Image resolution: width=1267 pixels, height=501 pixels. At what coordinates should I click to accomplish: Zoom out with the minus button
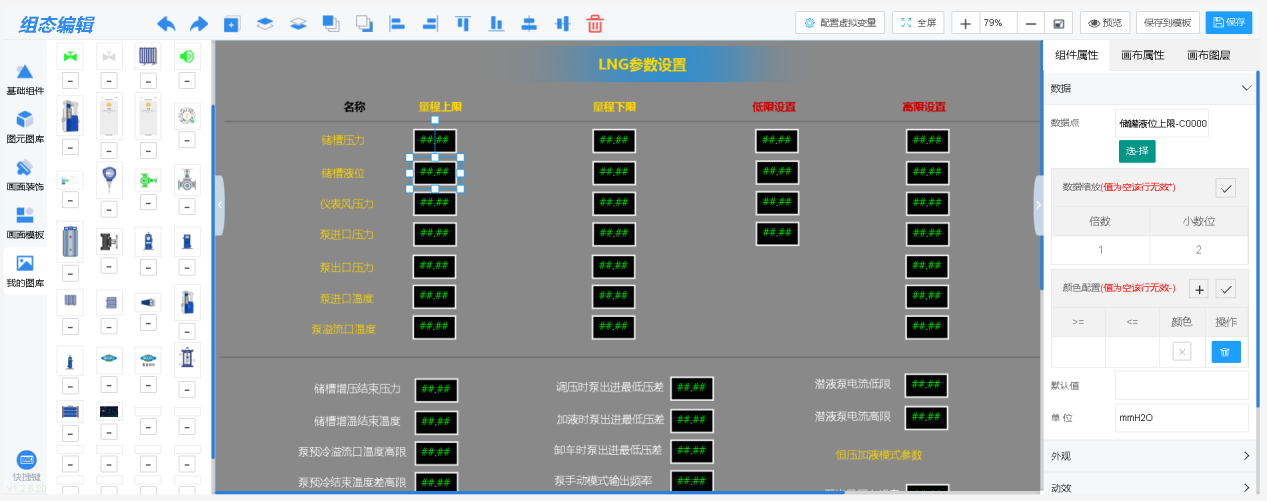click(1031, 23)
